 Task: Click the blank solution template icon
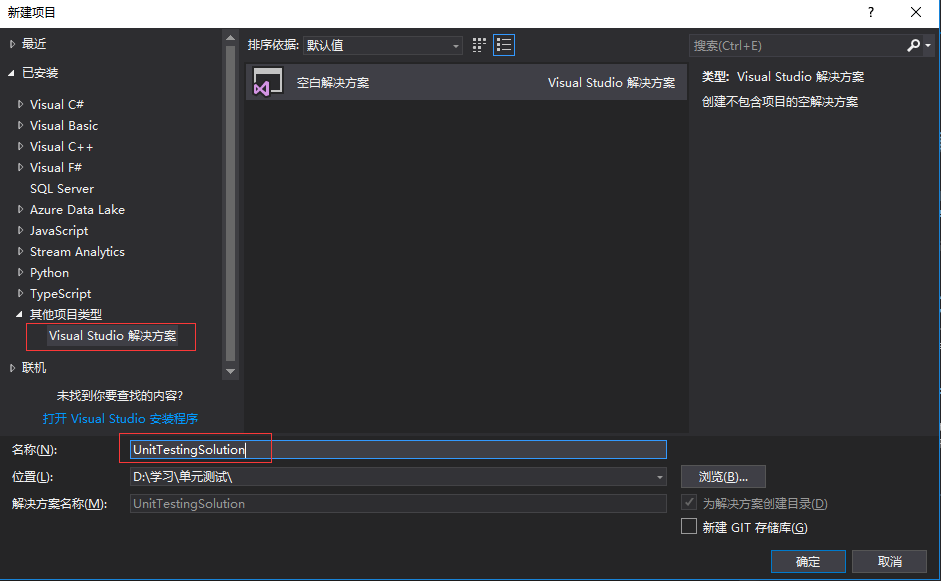268,82
